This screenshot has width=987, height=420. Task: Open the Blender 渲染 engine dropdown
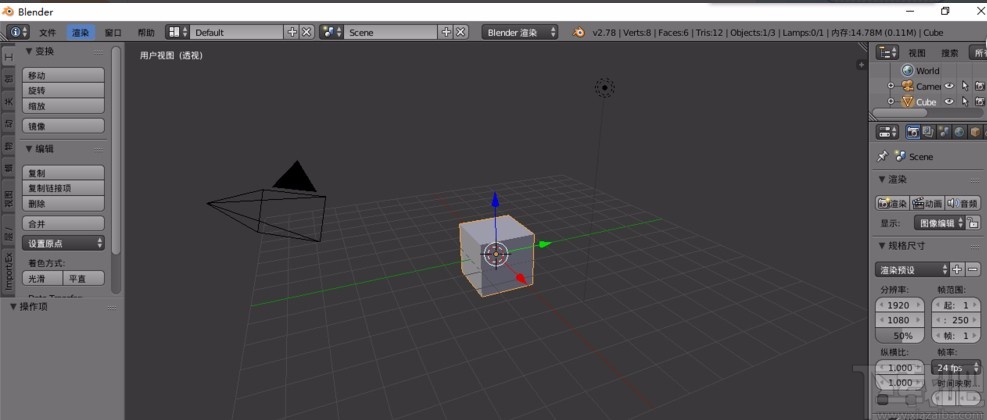pos(520,32)
